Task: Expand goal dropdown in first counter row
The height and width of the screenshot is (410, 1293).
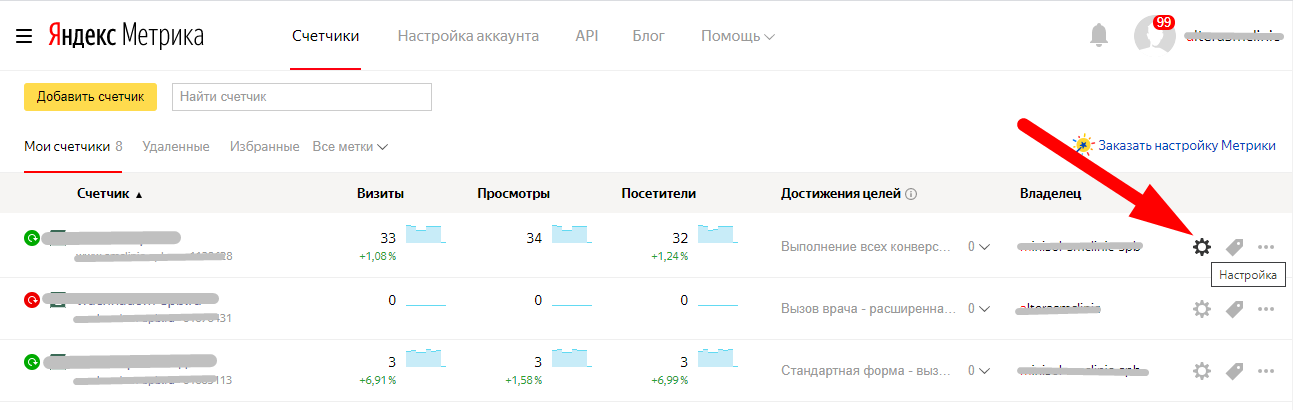Action: 978,247
